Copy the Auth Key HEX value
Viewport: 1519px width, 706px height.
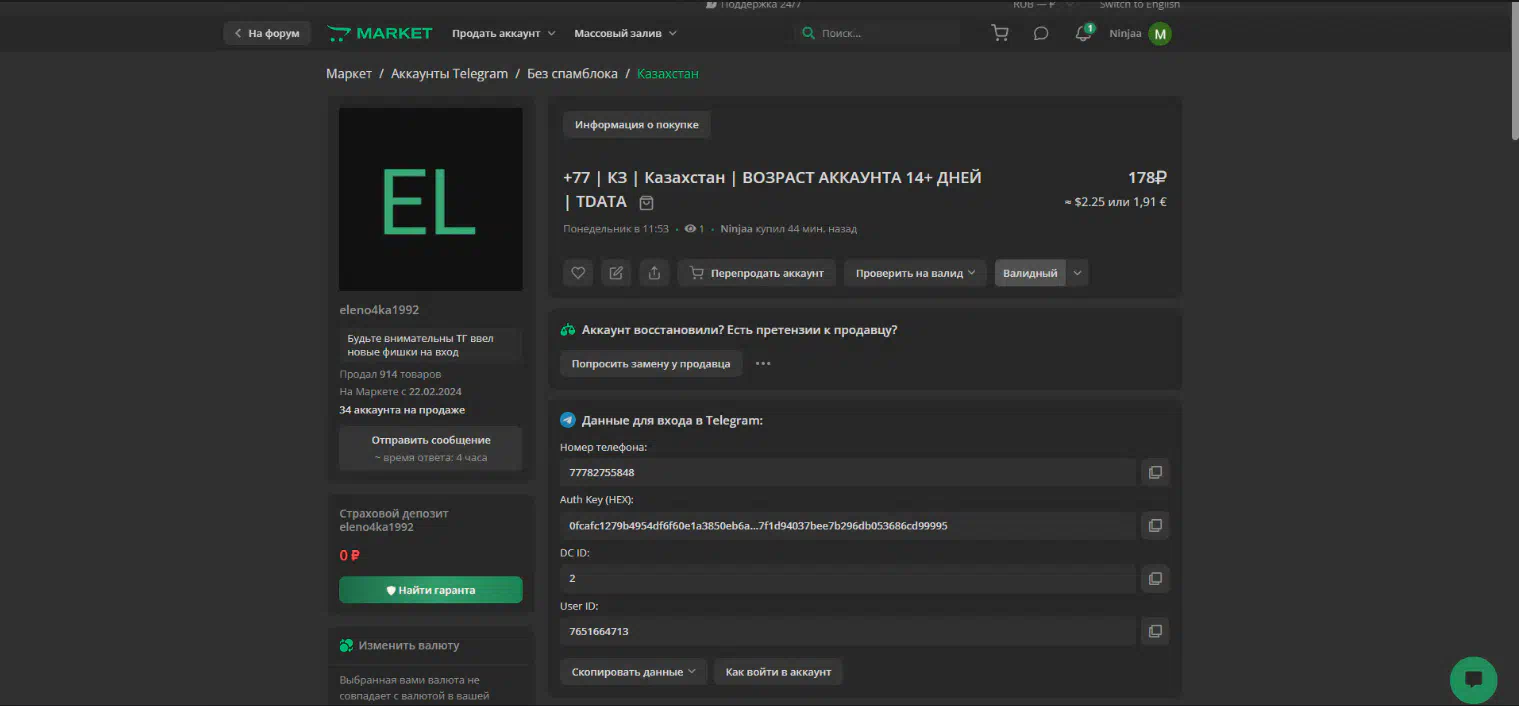[1155, 525]
